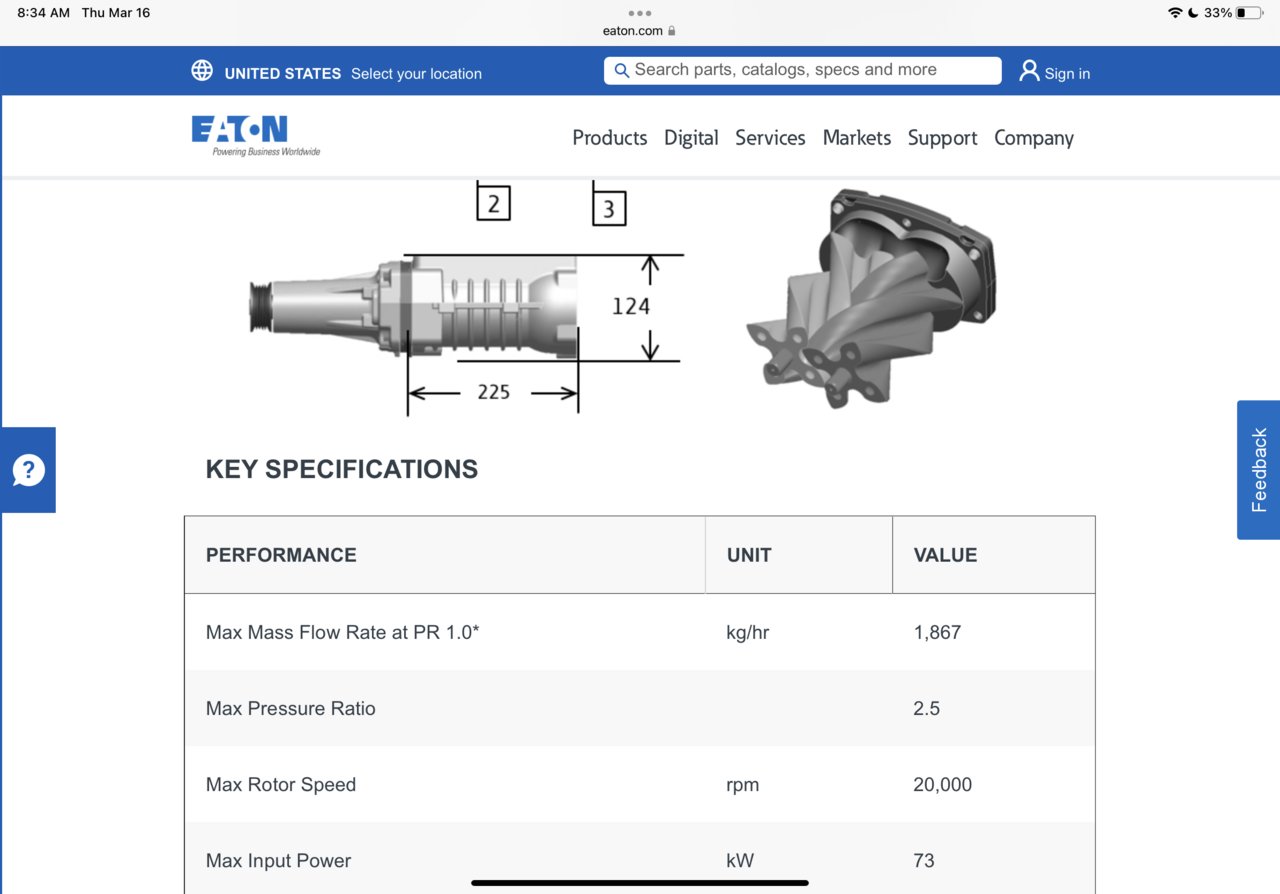Open the help question mark bubble
Screen dimensions: 1280x894
pyautogui.click(x=28, y=470)
